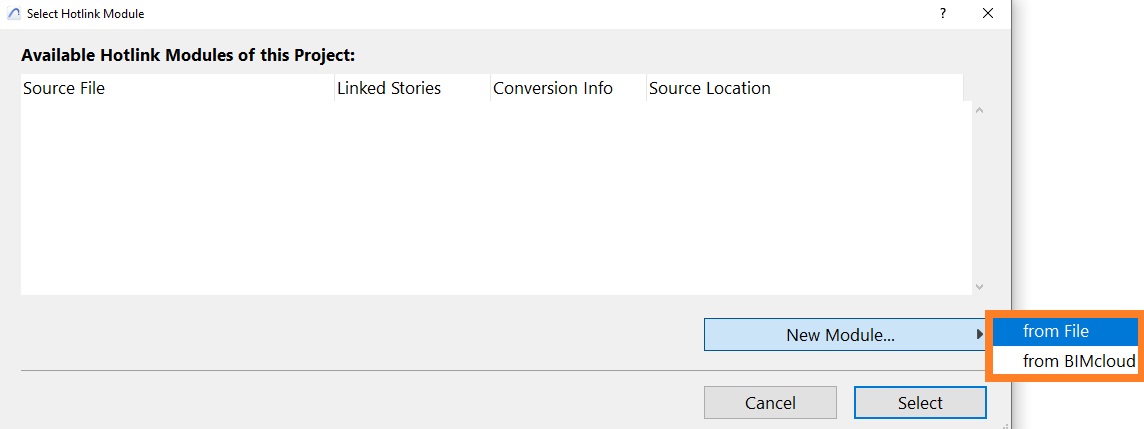Click the vertical scrollbar track of the list
The image size is (1144, 429).
point(979,198)
